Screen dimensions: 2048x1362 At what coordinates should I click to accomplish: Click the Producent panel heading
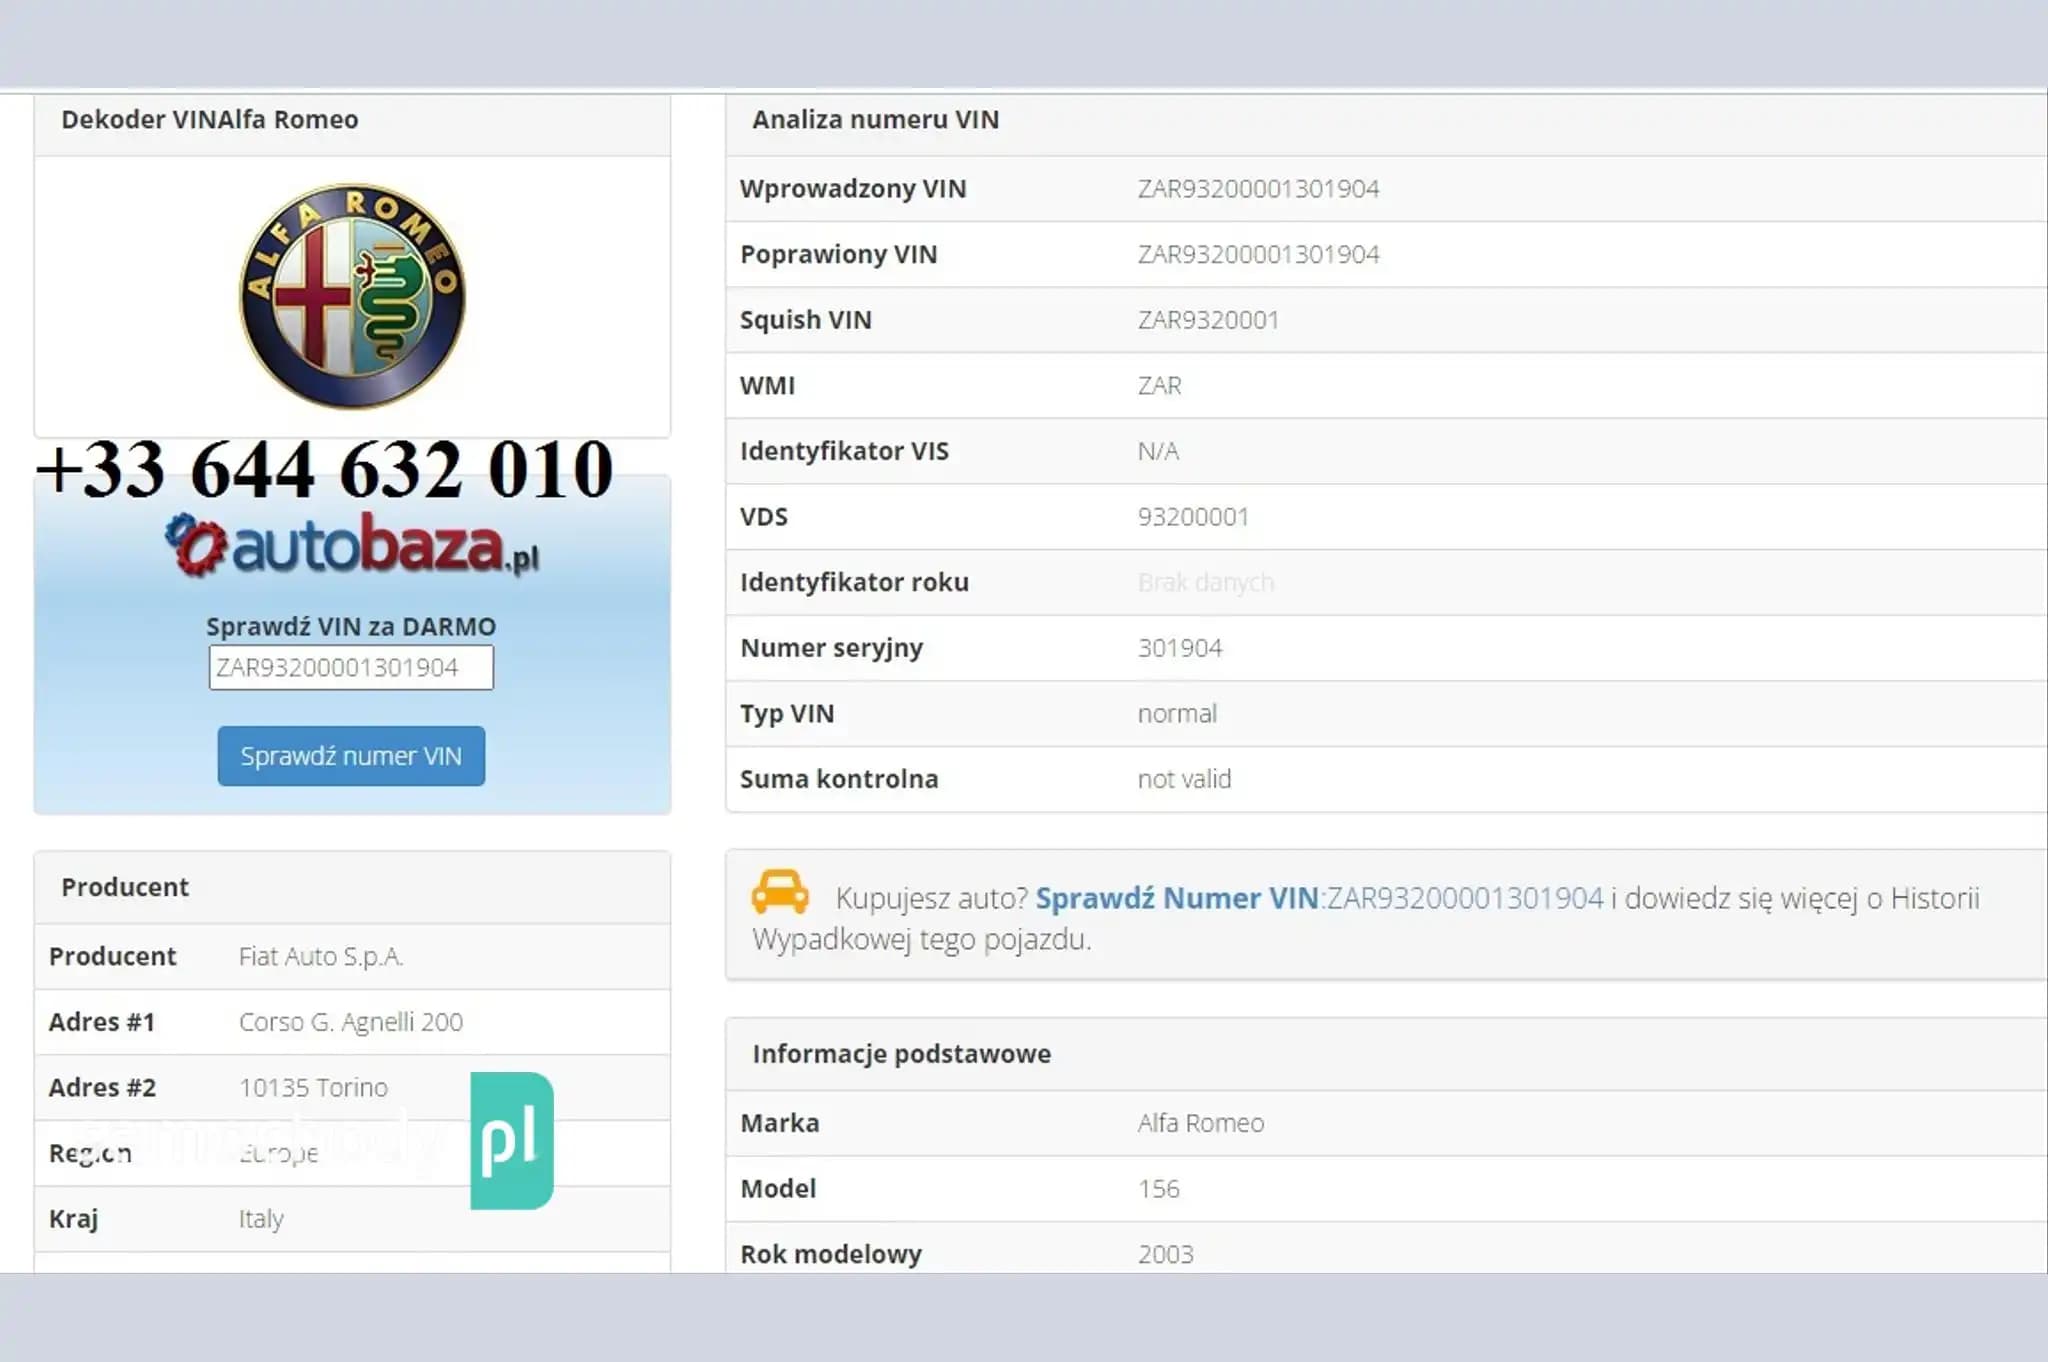point(125,887)
